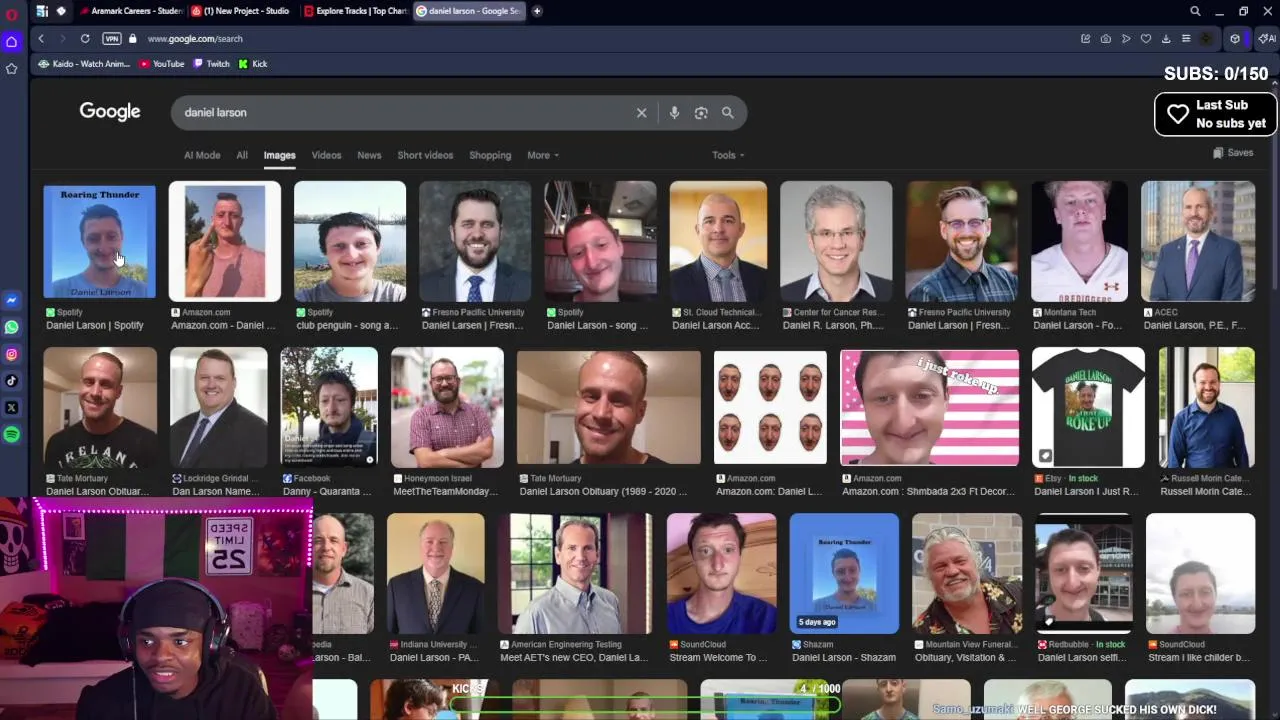Select the Videos search tab
The image size is (1280, 720).
pyautogui.click(x=326, y=155)
